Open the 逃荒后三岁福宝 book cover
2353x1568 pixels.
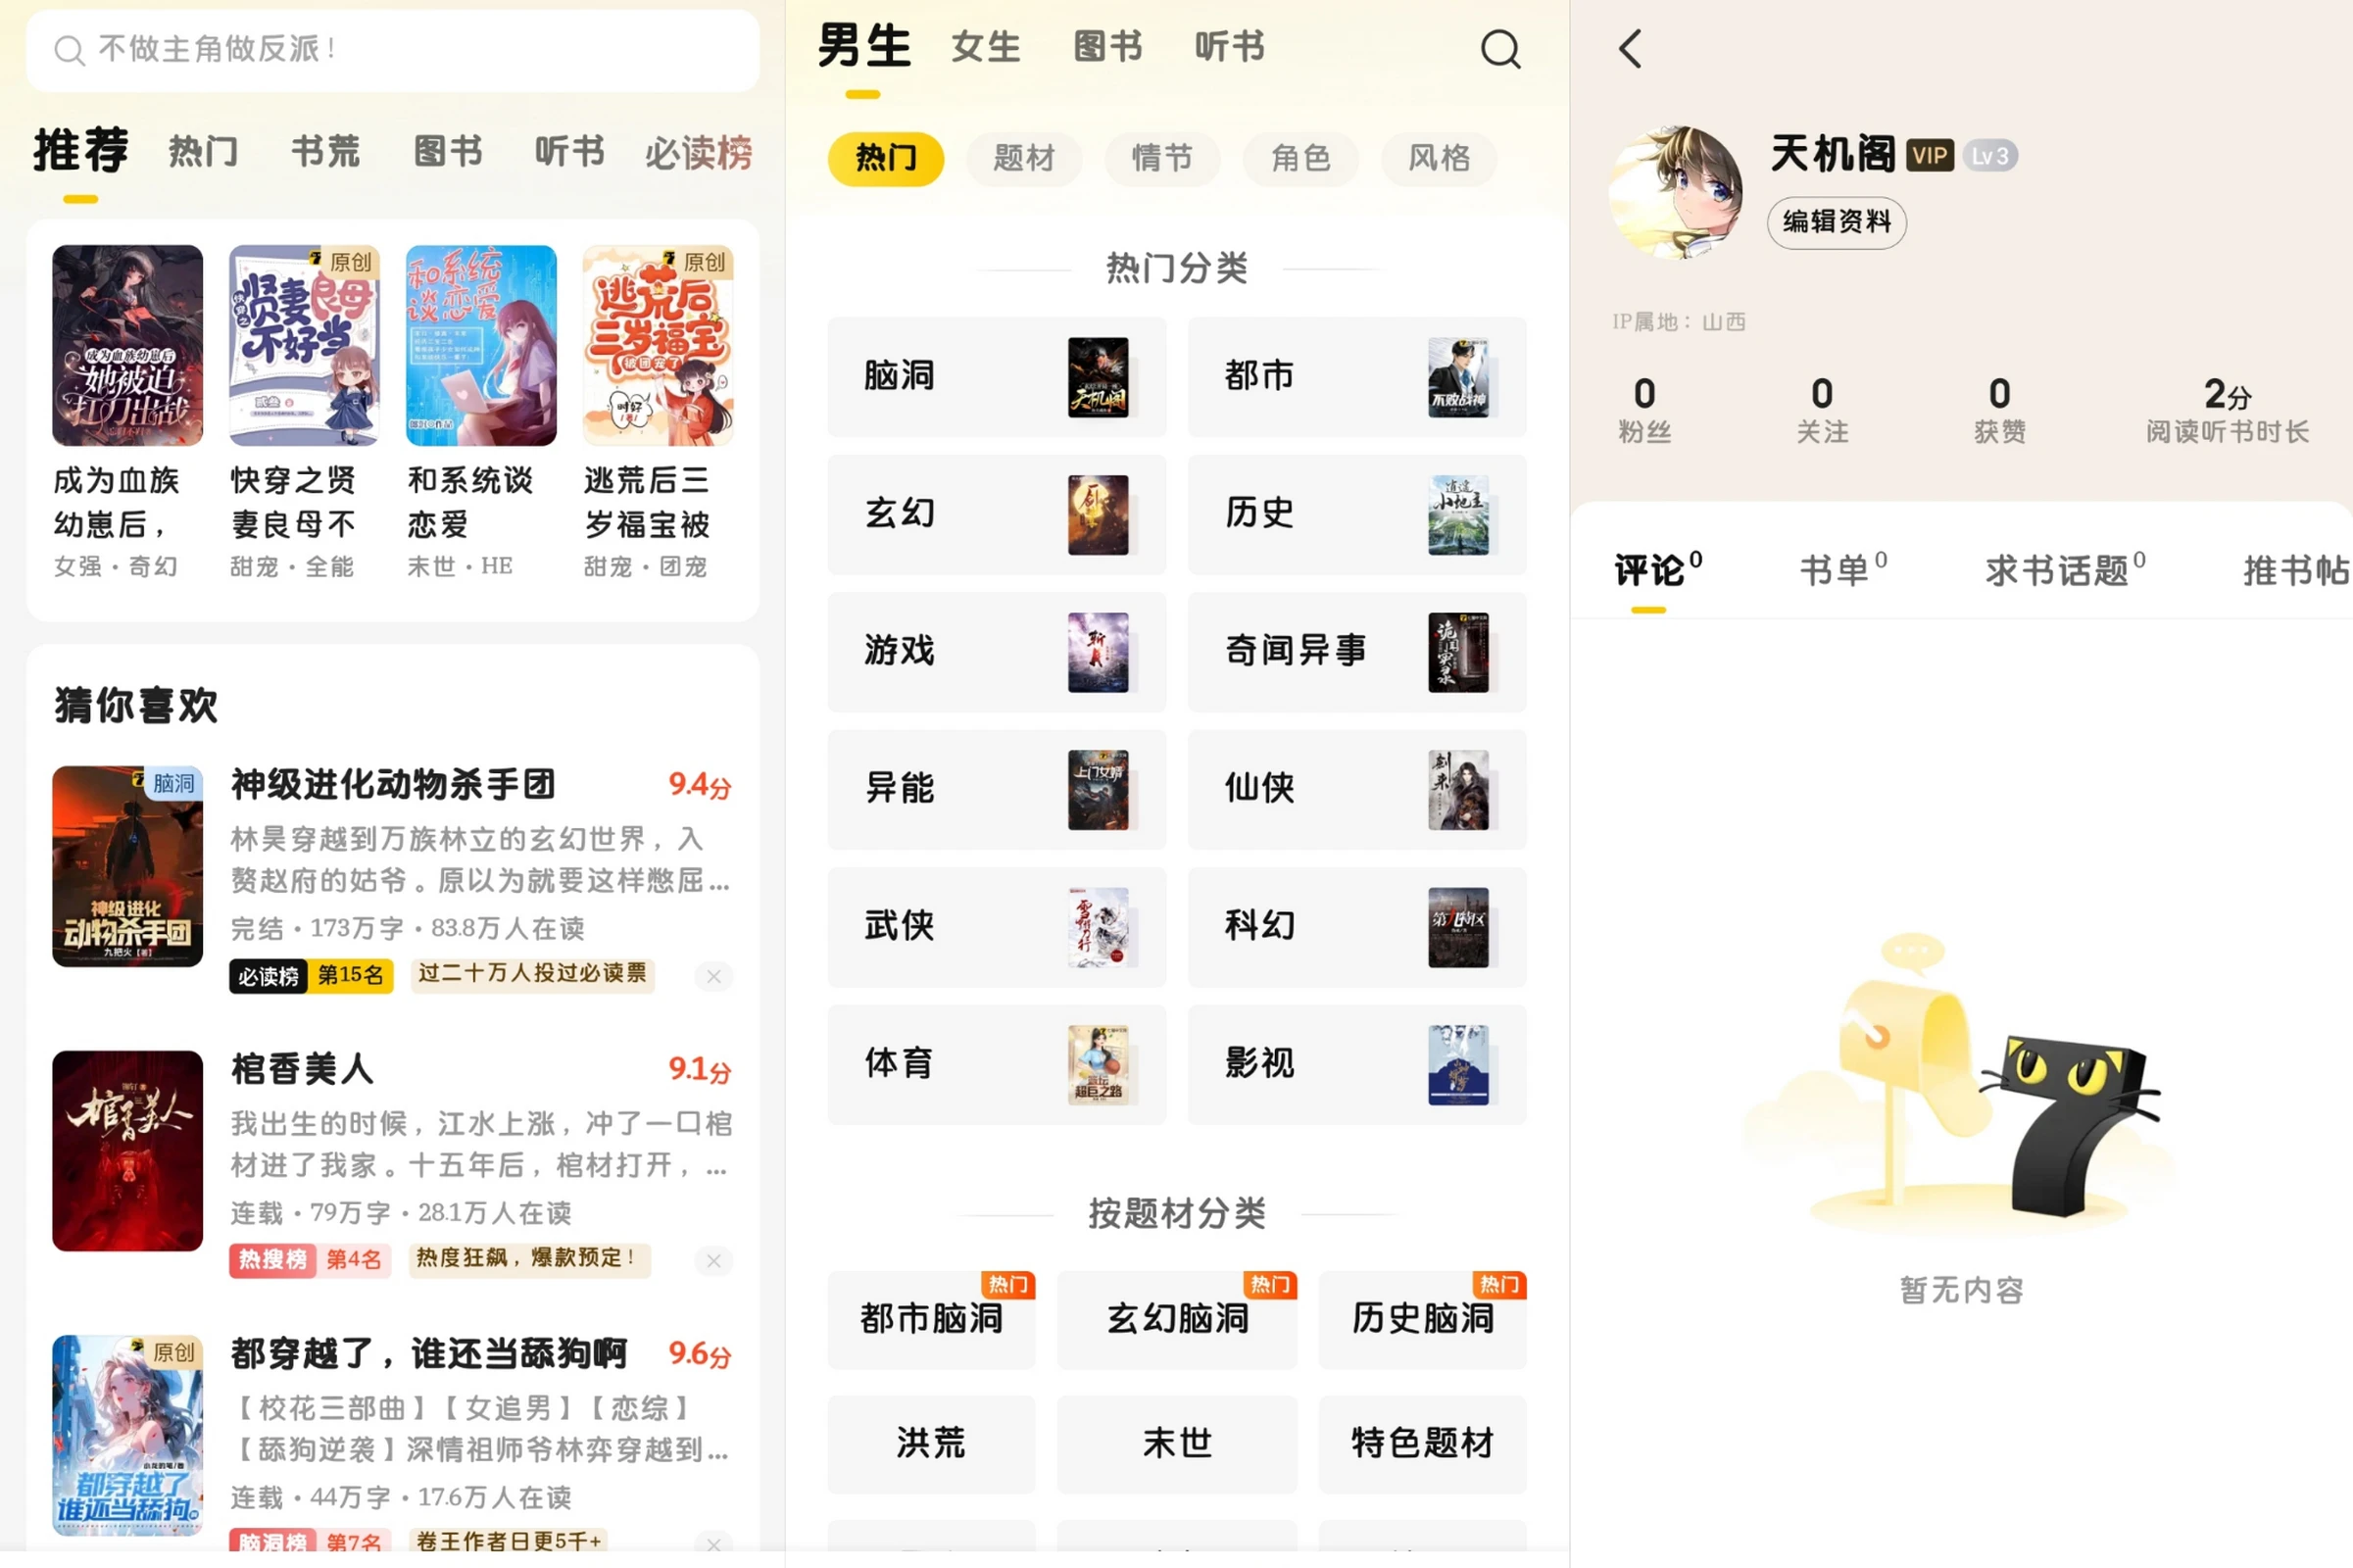click(658, 345)
